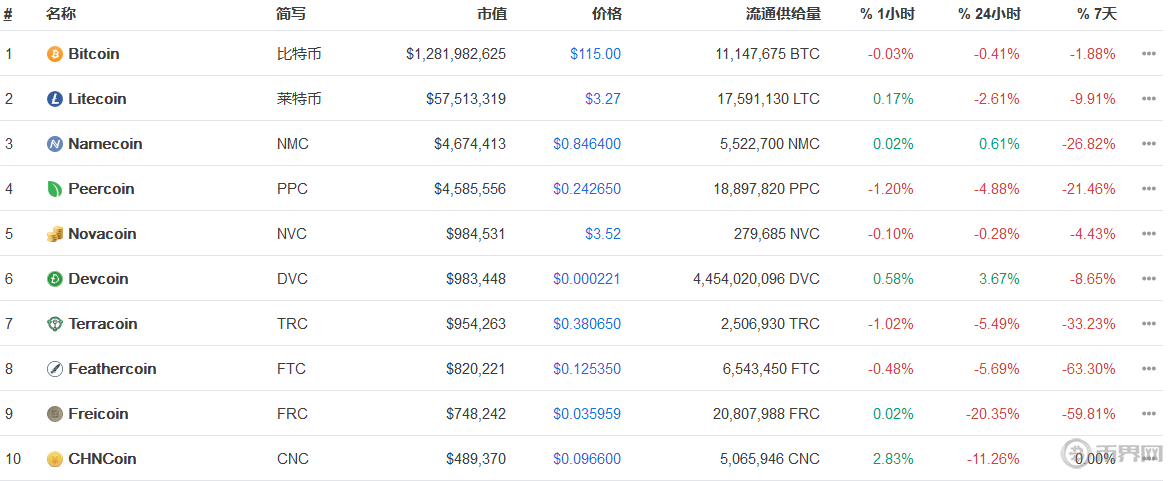Click the Terracoin logo icon
Screen dimensions: 1174x481
coord(55,324)
